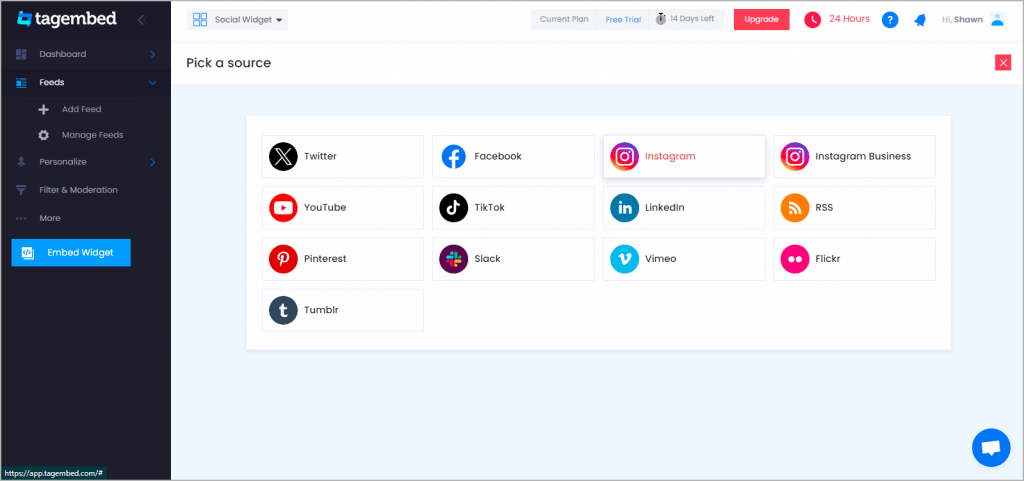This screenshot has height=481, width=1024.
Task: Click the Feeds sidebar icon
Action: 21,83
